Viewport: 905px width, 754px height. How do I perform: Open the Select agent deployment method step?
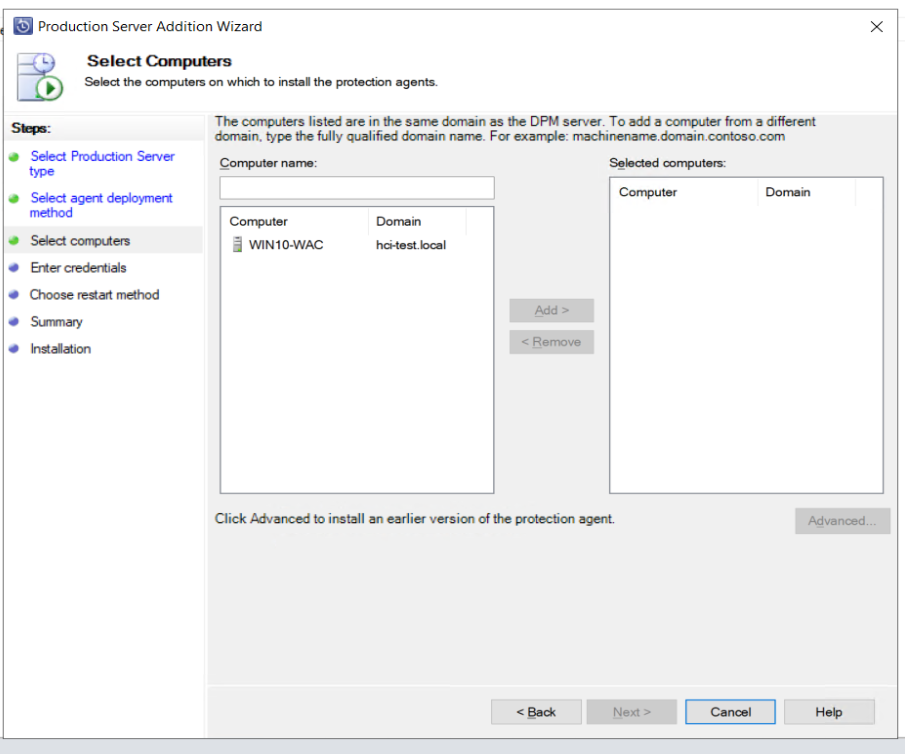(x=99, y=205)
